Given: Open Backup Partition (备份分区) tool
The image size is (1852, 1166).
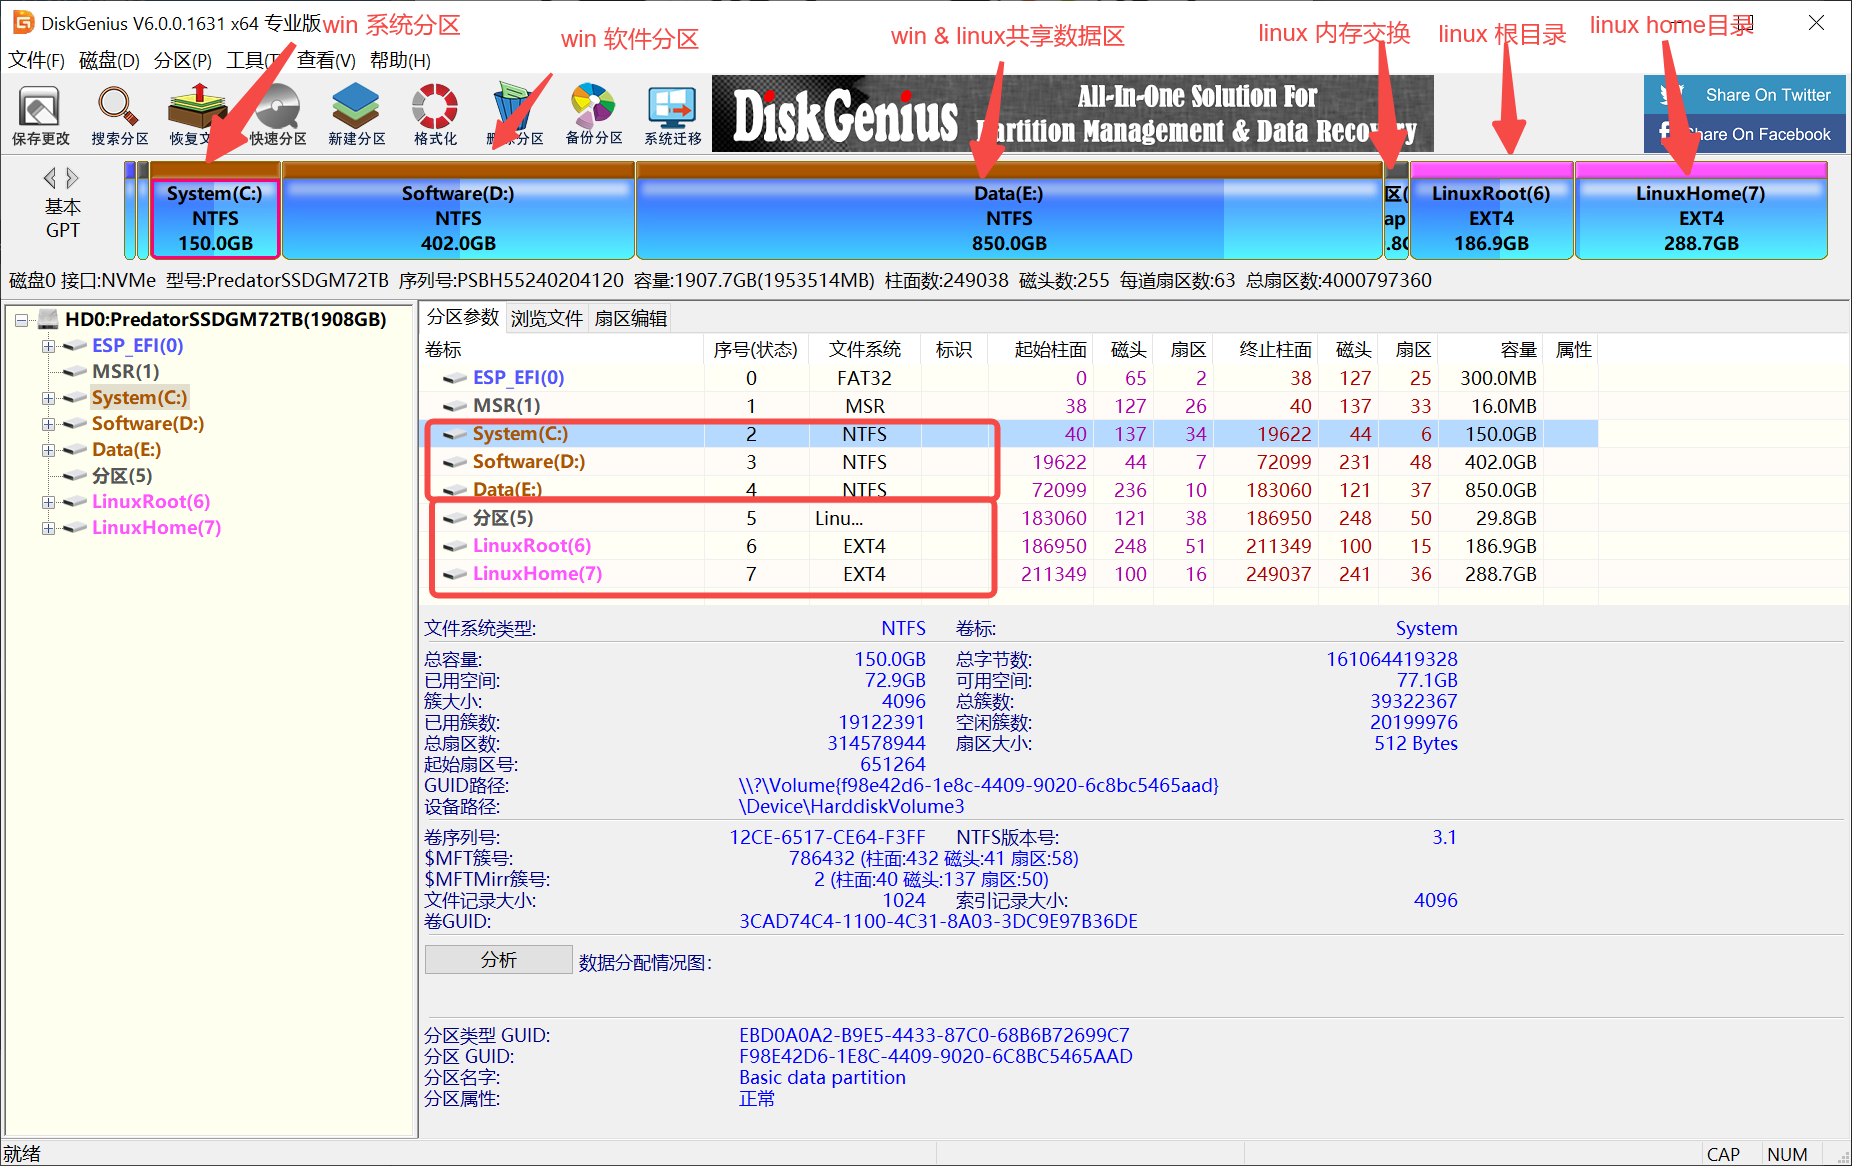Looking at the screenshot, I should pos(593,115).
